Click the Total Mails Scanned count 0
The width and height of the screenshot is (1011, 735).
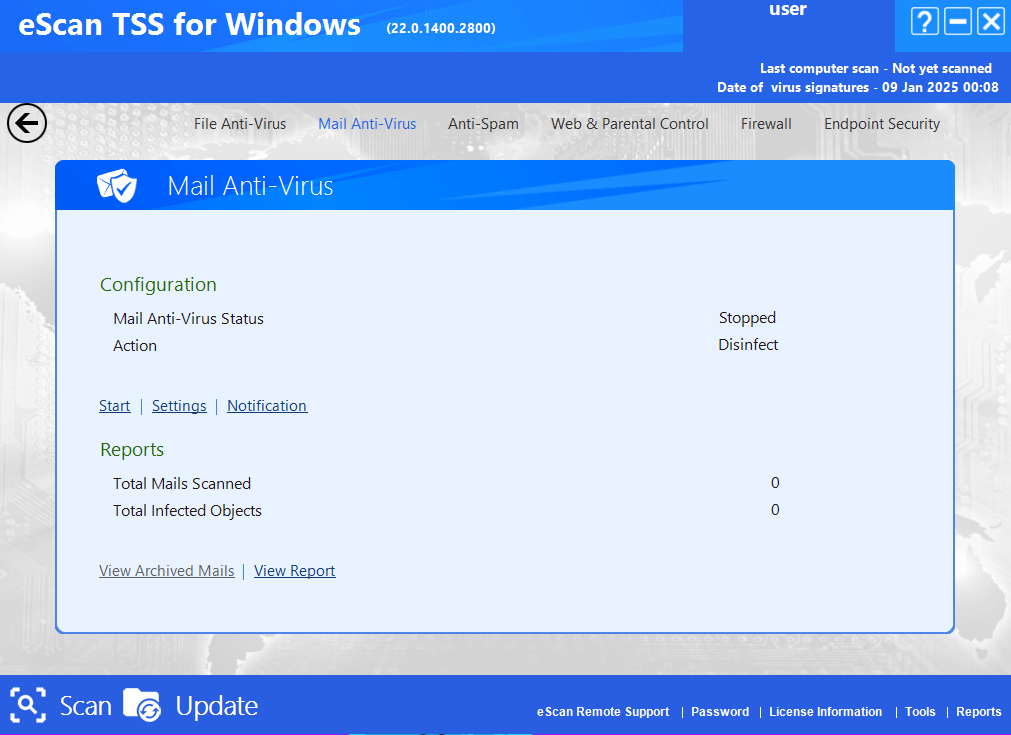tap(775, 483)
